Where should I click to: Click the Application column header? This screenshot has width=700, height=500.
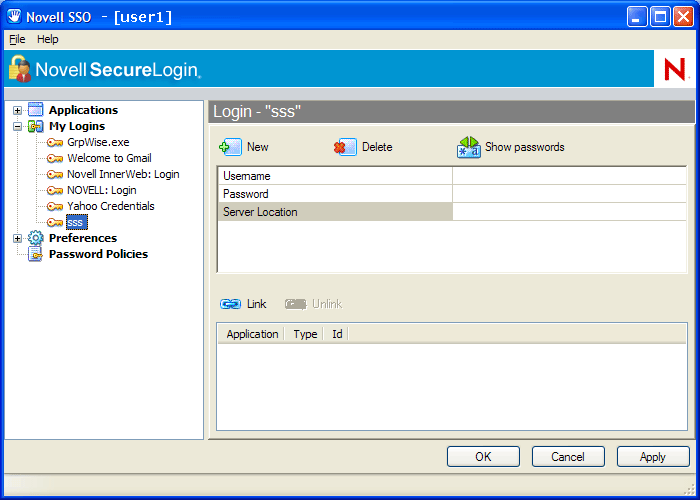point(252,334)
